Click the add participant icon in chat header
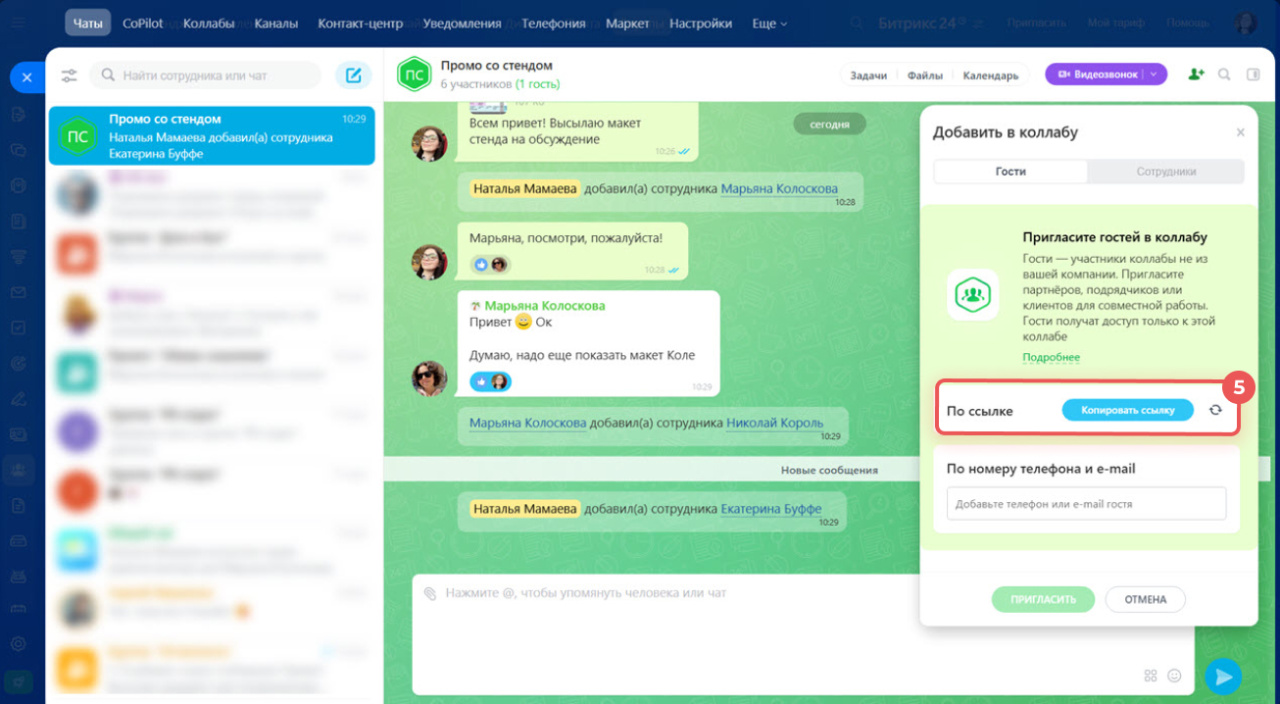 (1196, 74)
